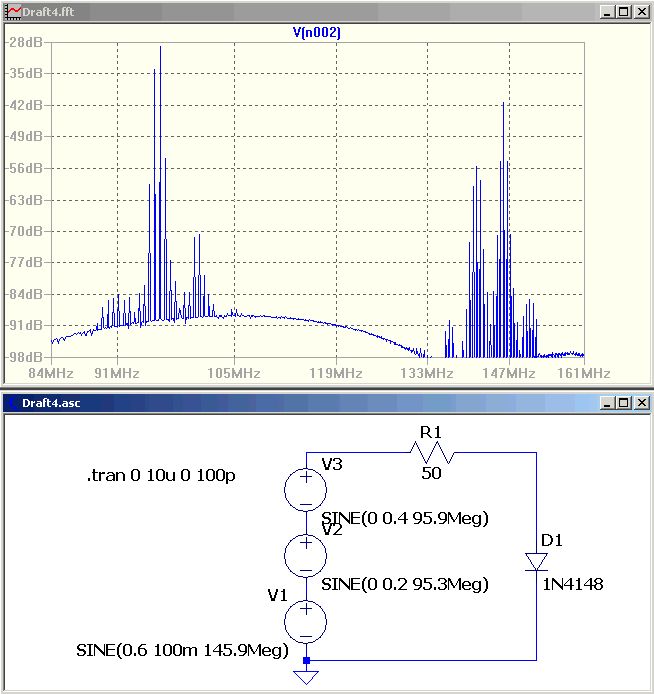Click the V(n002) trace label

[x=317, y=32]
